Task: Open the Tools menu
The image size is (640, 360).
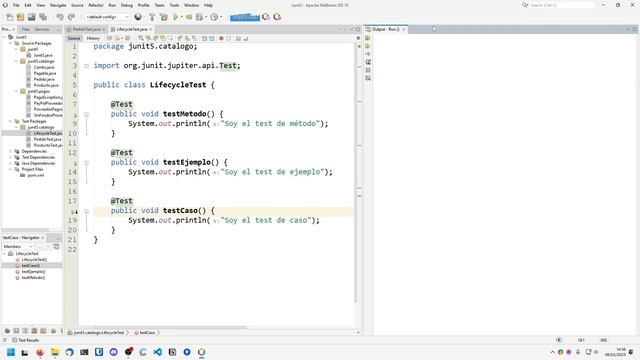Action: [174, 5]
